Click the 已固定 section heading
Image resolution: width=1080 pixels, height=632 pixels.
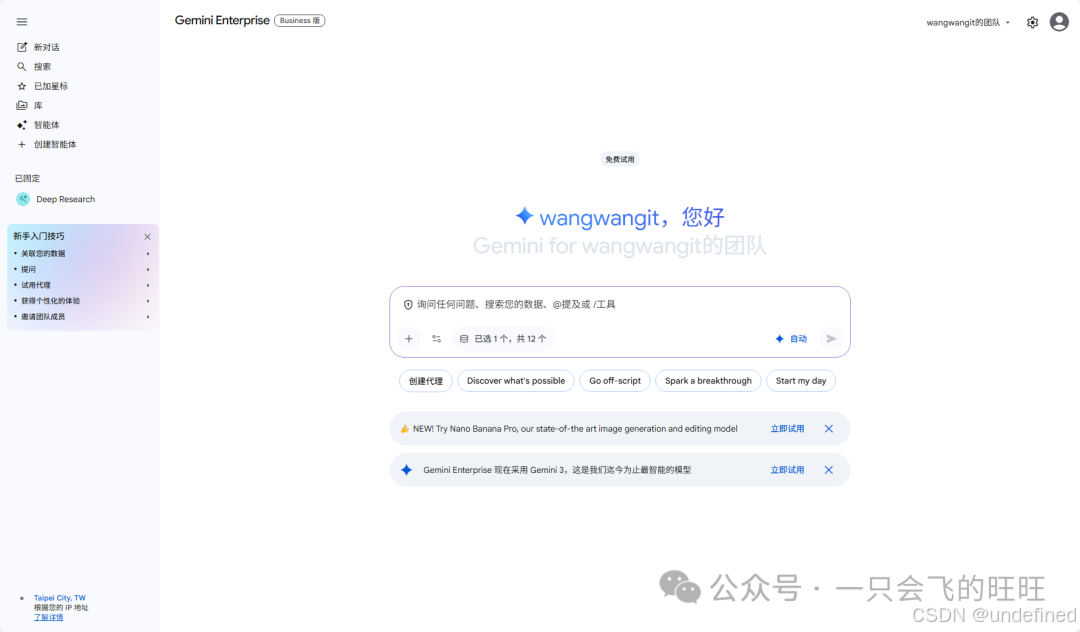click(x=28, y=178)
